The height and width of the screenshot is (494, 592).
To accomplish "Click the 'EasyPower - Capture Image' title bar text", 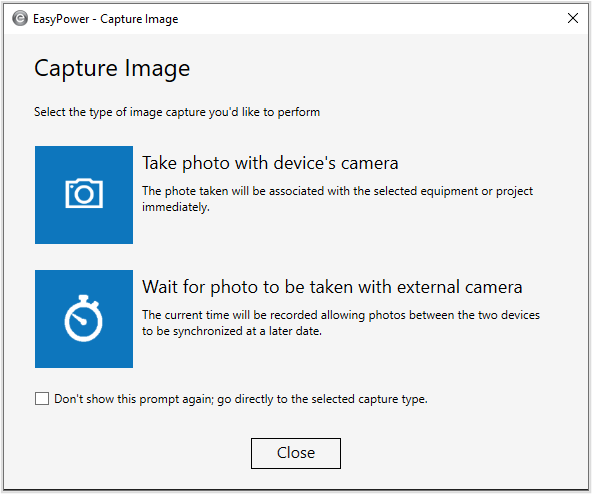I will (105, 19).
